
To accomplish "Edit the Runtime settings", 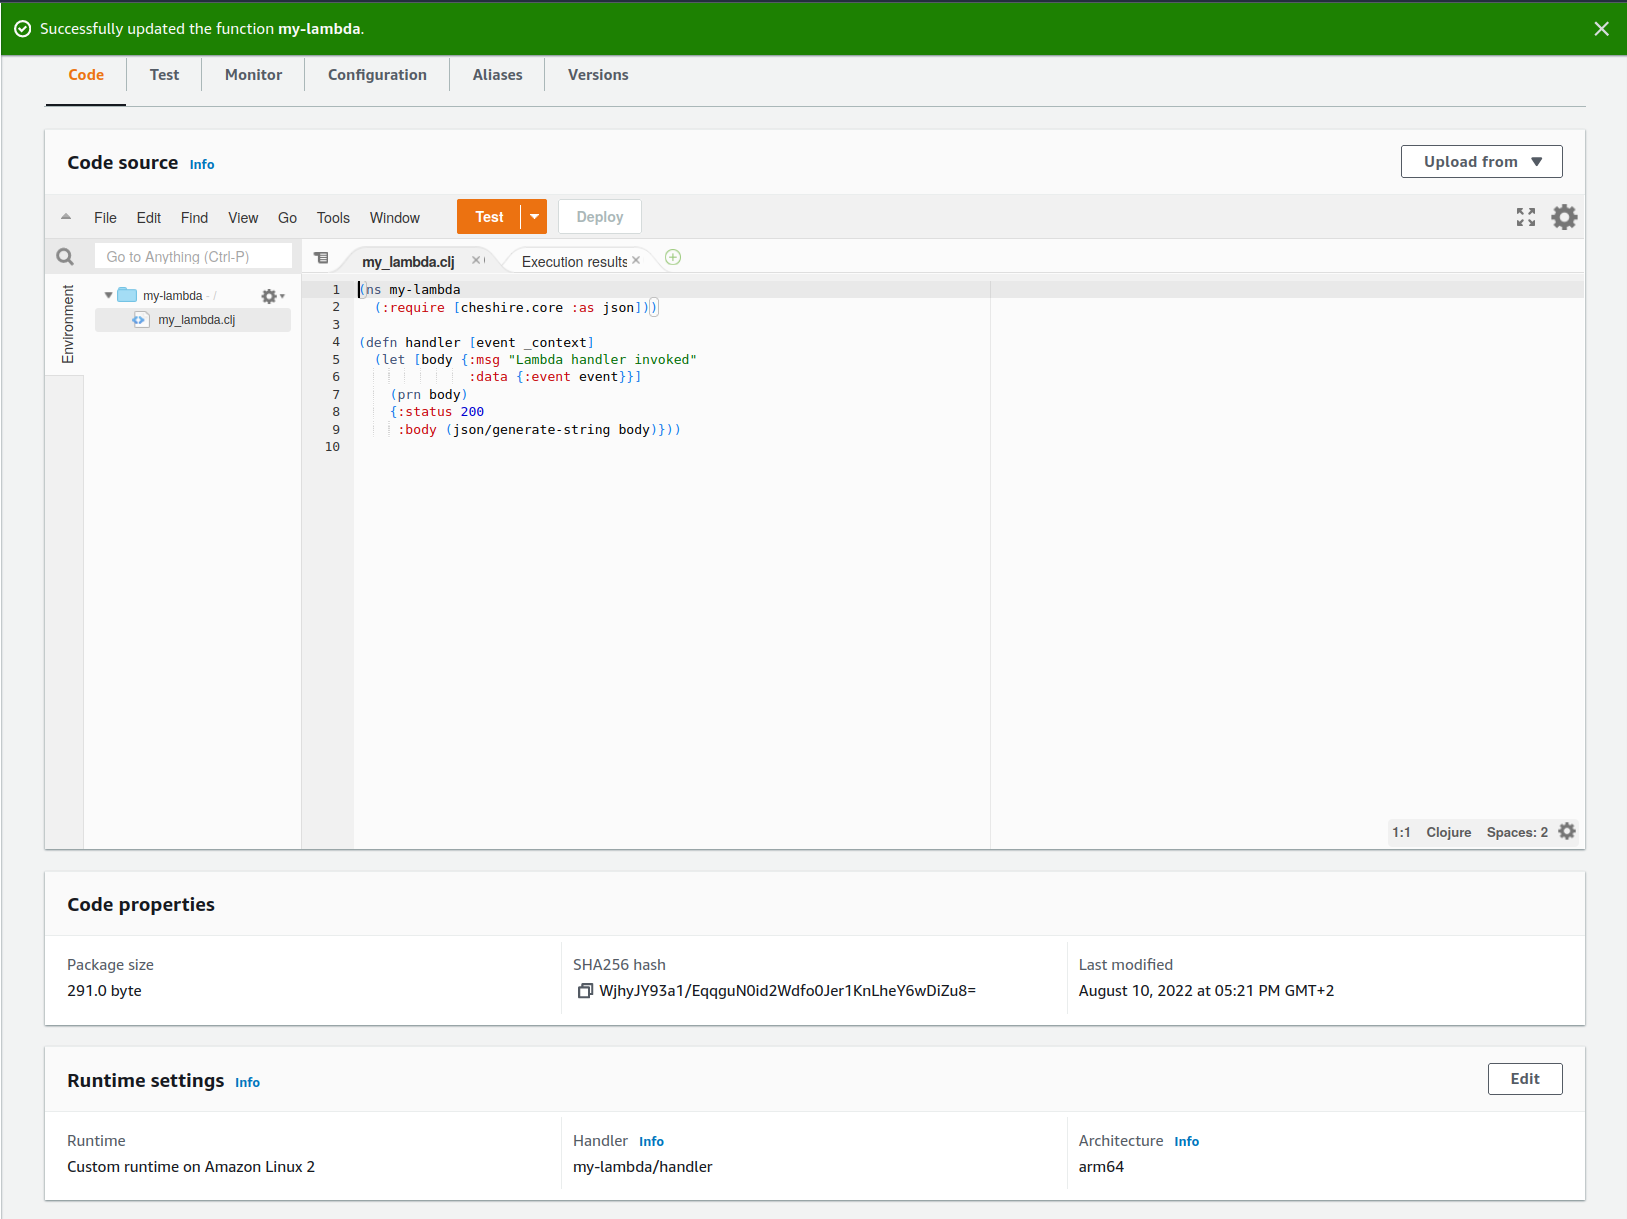I will point(1524,1079).
